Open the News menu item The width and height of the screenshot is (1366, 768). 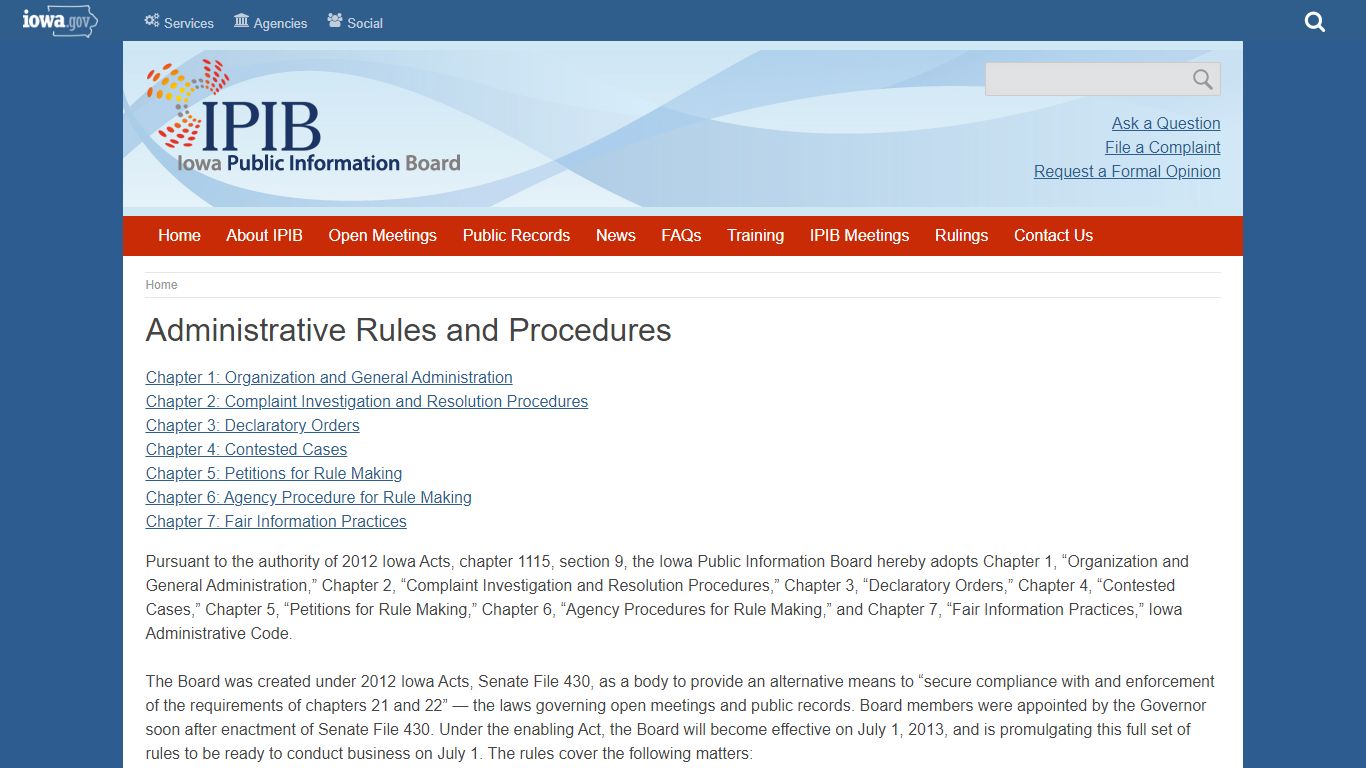616,236
